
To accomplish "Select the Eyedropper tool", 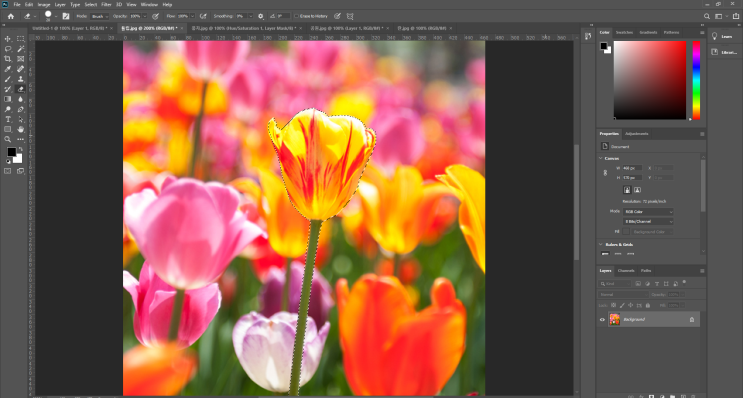I will click(x=8, y=69).
